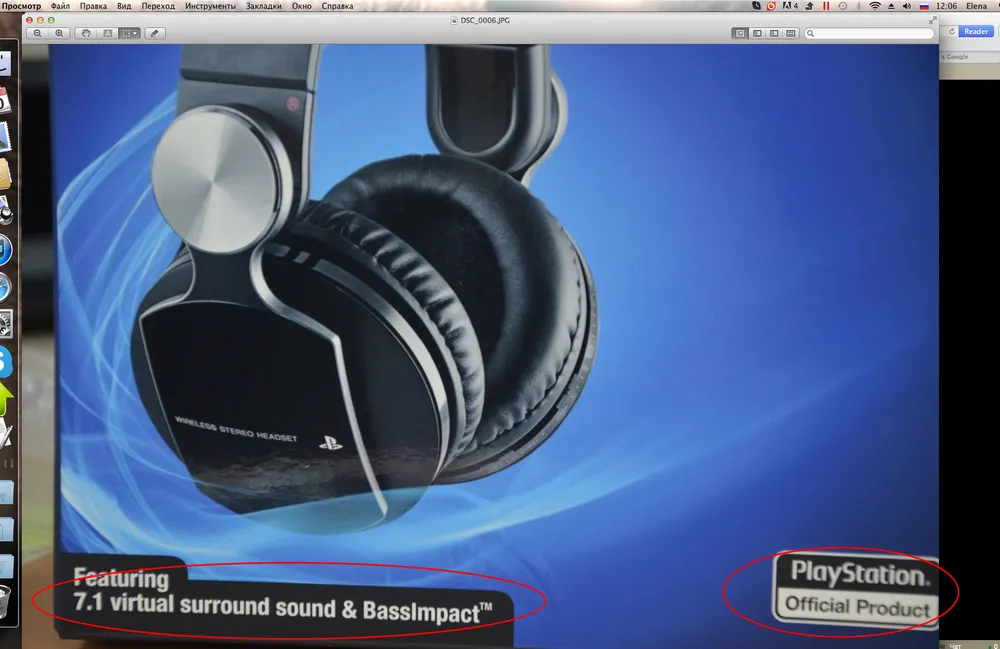Switch to thumbnails sidebar view
Image resolution: width=1000 pixels, height=649 pixels.
pyautogui.click(x=757, y=33)
